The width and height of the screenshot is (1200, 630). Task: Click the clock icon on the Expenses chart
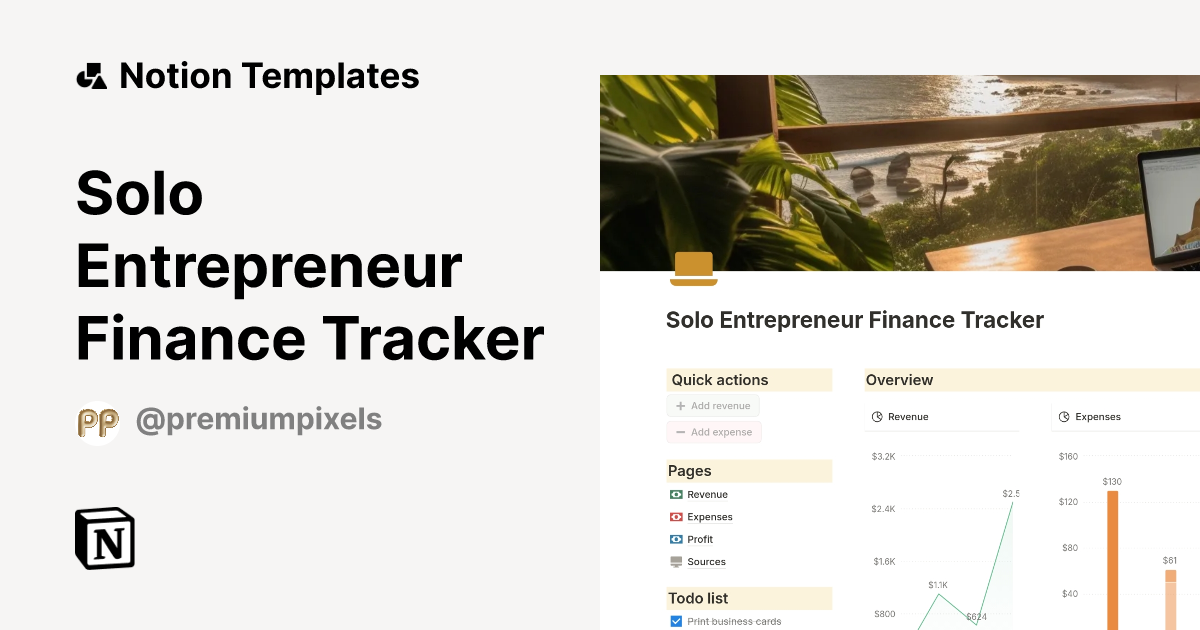point(1062,416)
